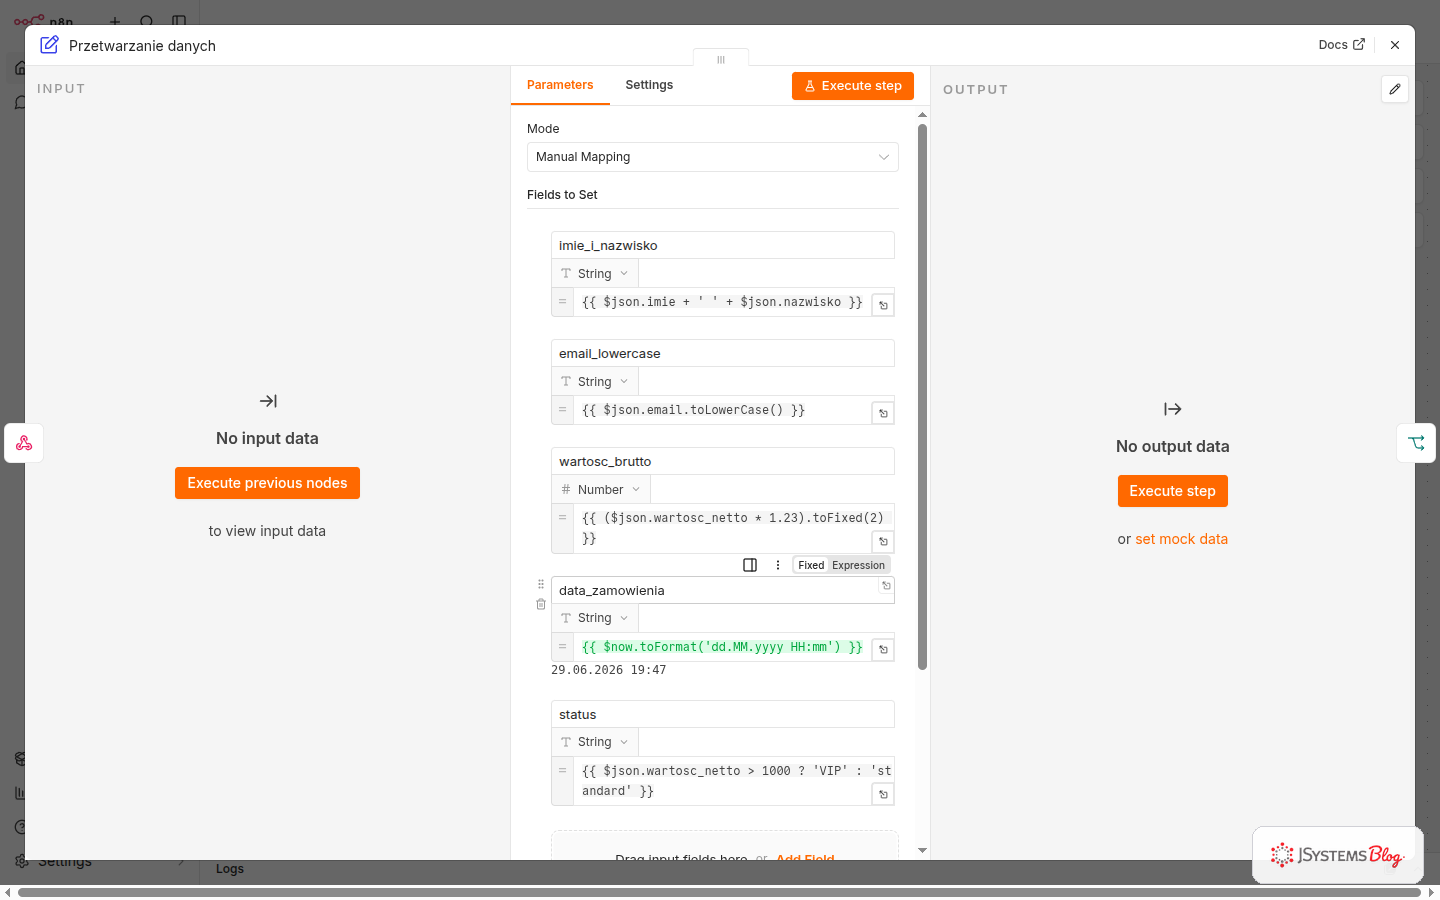Click the scroll up arrow of the parameters panel

[922, 115]
